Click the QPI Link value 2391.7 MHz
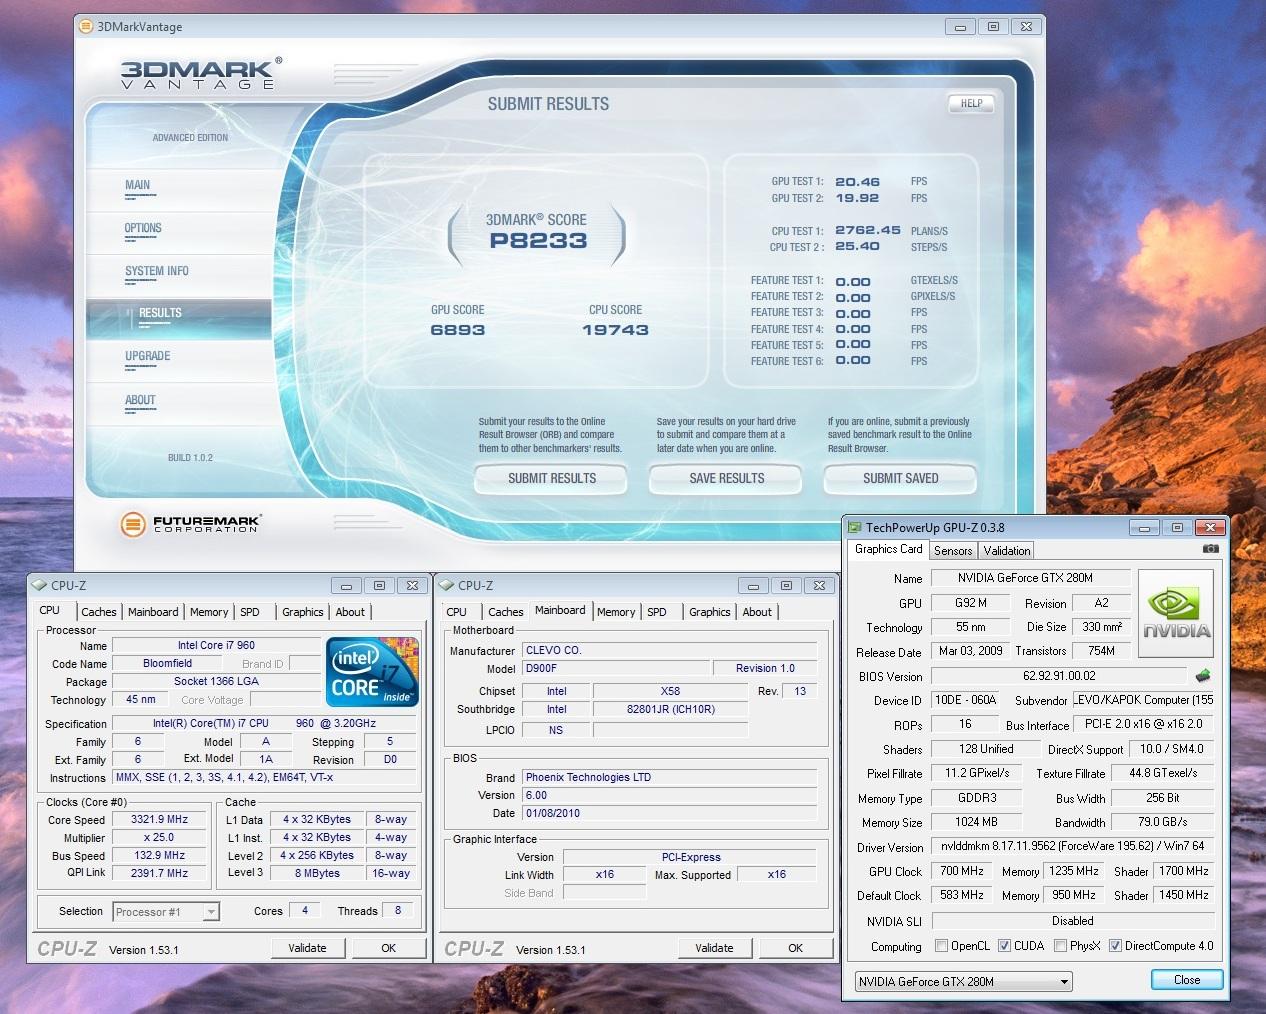 click(160, 873)
